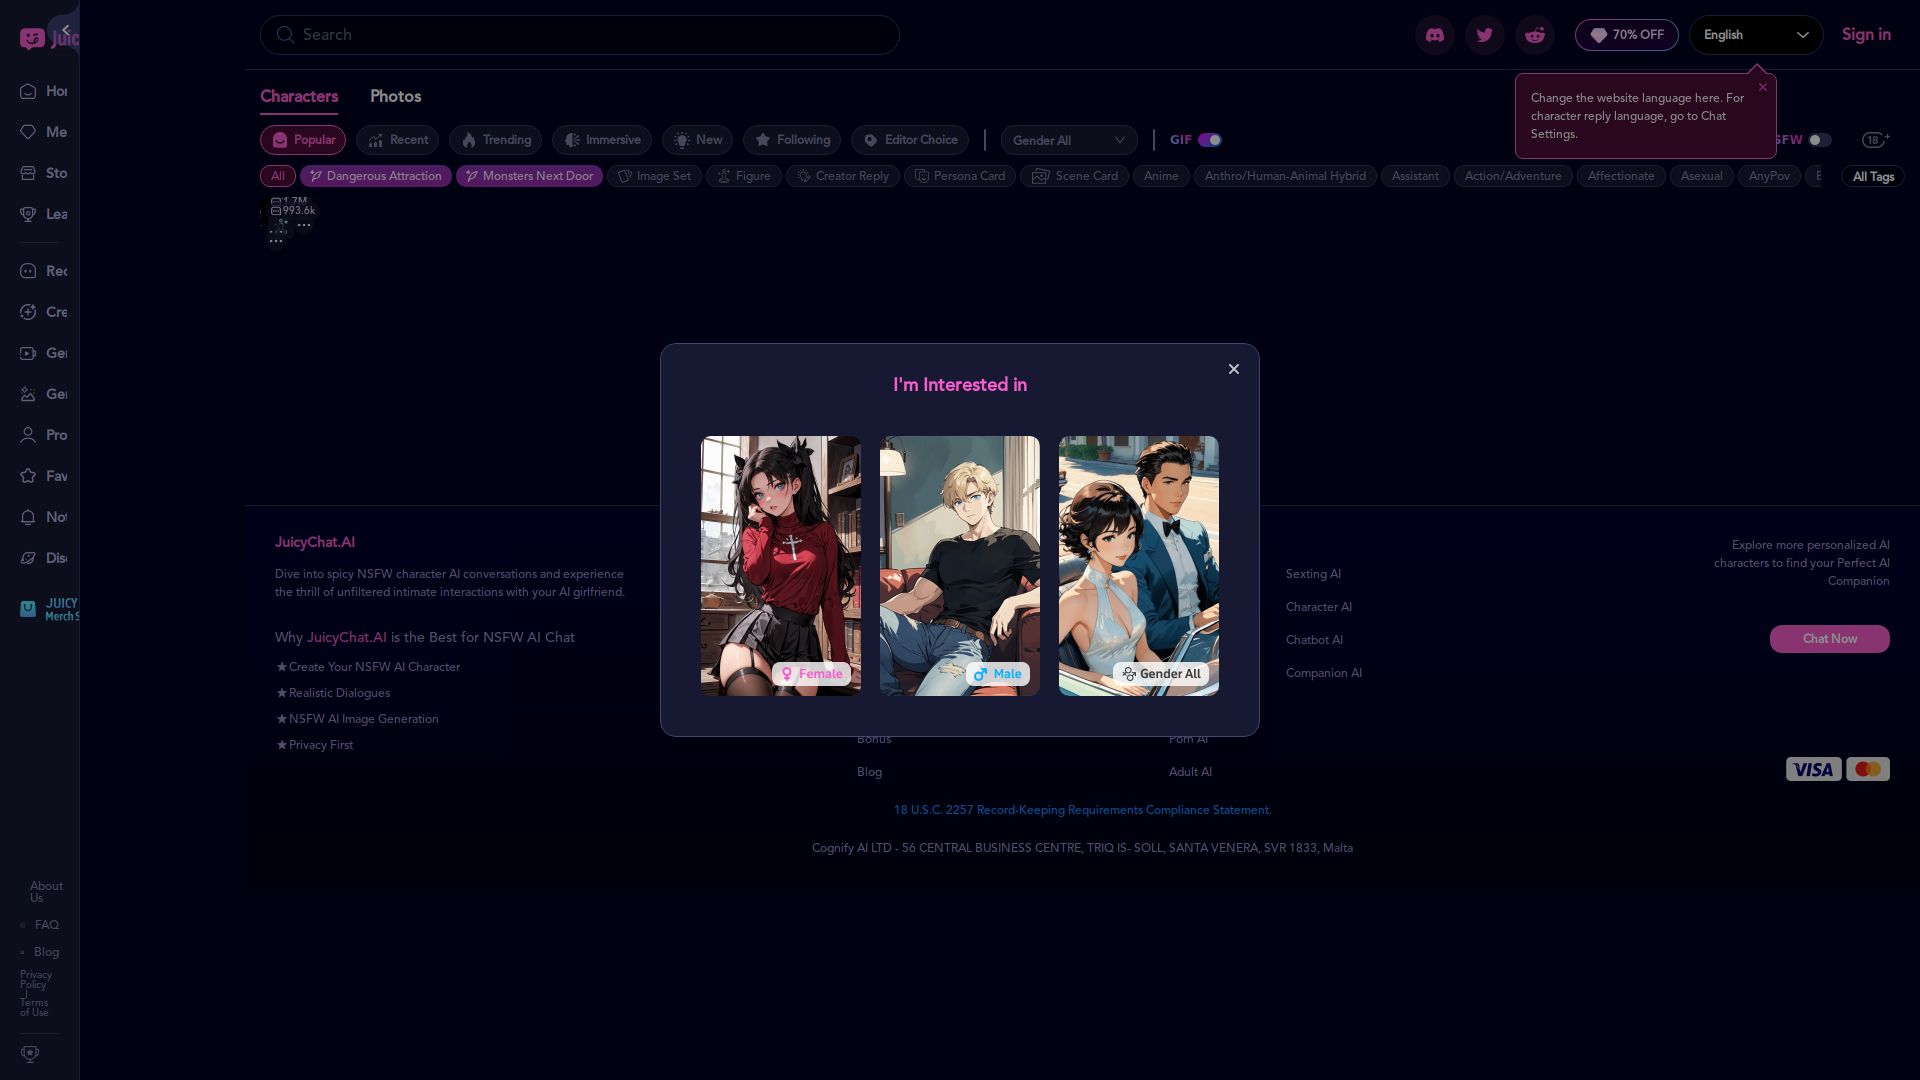
Task: Open the Twitter profile icon
Action: (x=1485, y=35)
